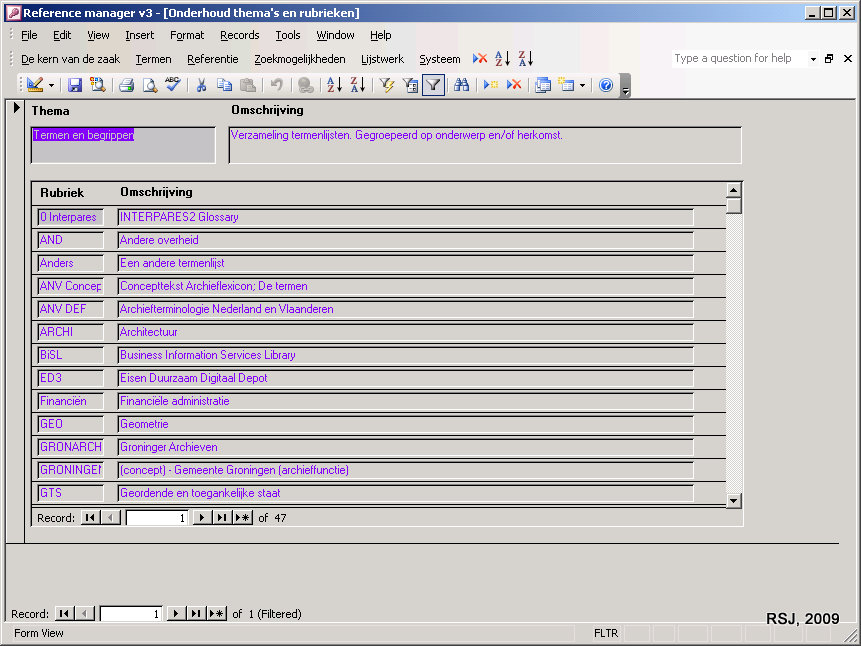Click the Architectuur omschrijving field
Screen dimensions: 861x646
pyautogui.click(x=405, y=332)
